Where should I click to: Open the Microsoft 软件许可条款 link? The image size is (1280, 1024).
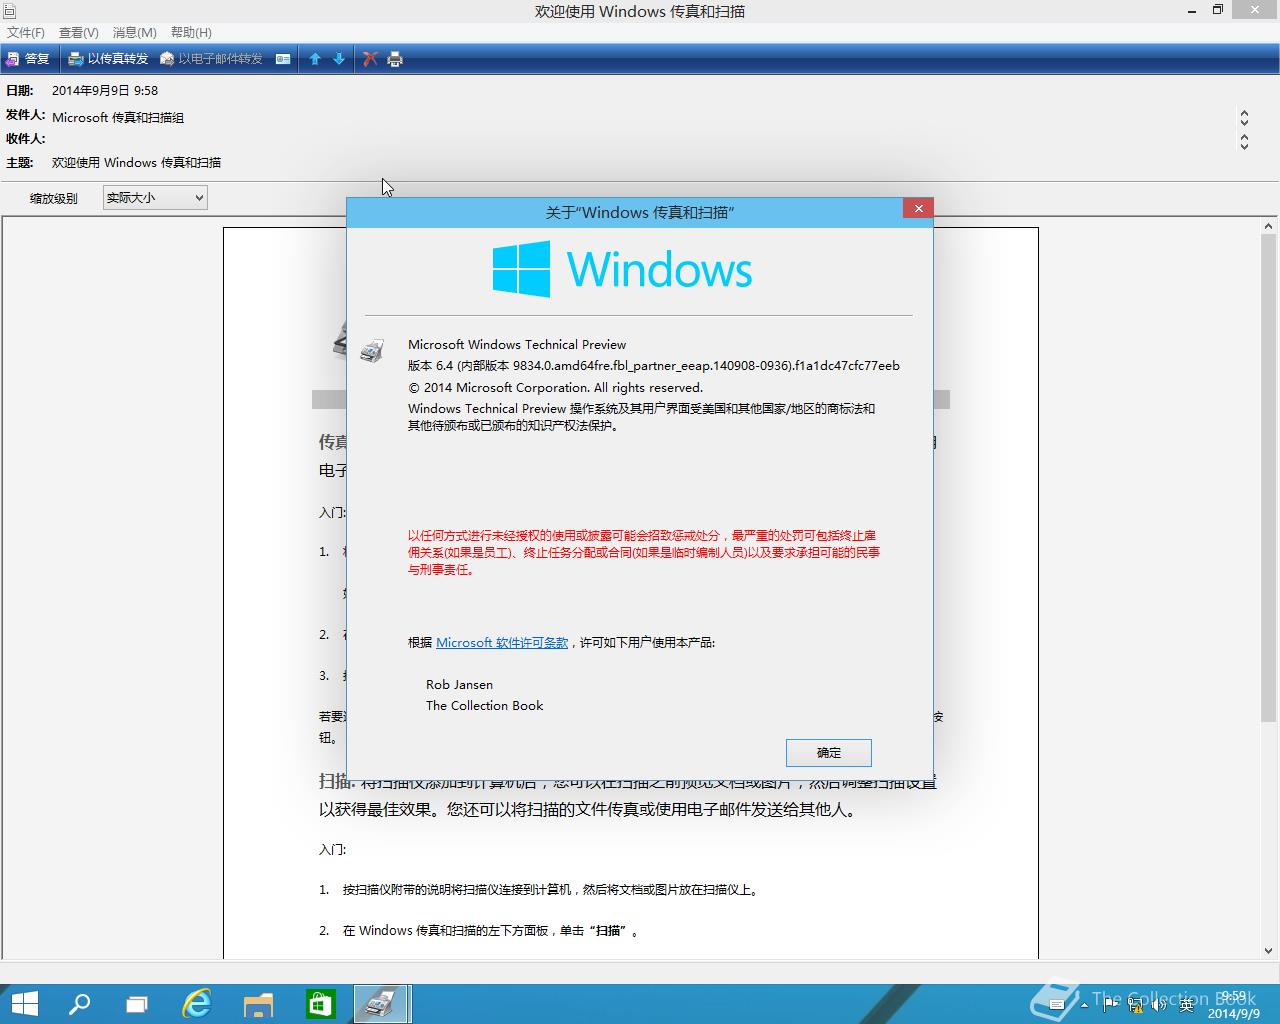(x=502, y=642)
